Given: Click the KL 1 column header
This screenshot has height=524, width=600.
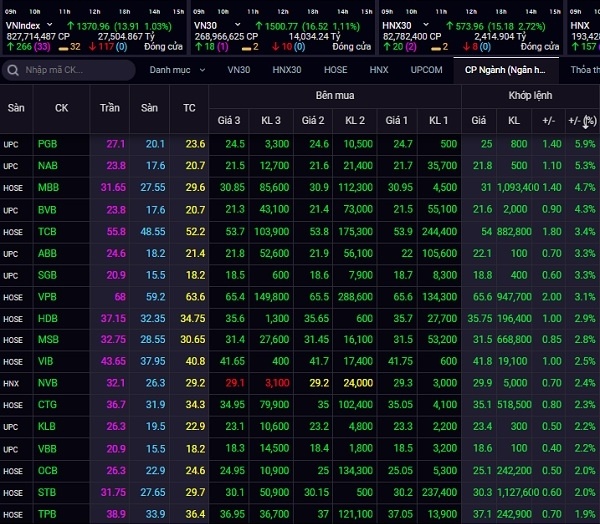Looking at the screenshot, I should click(438, 121).
